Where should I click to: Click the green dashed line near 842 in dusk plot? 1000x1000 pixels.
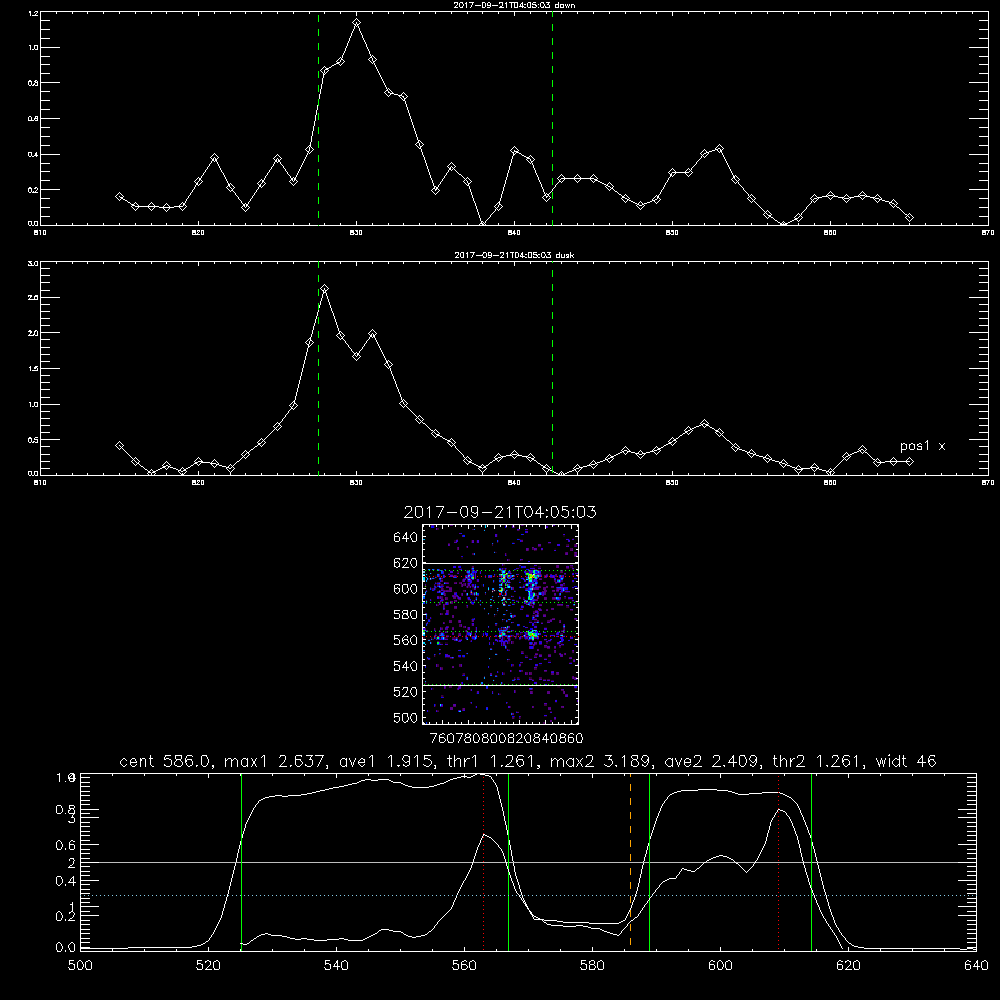552,369
